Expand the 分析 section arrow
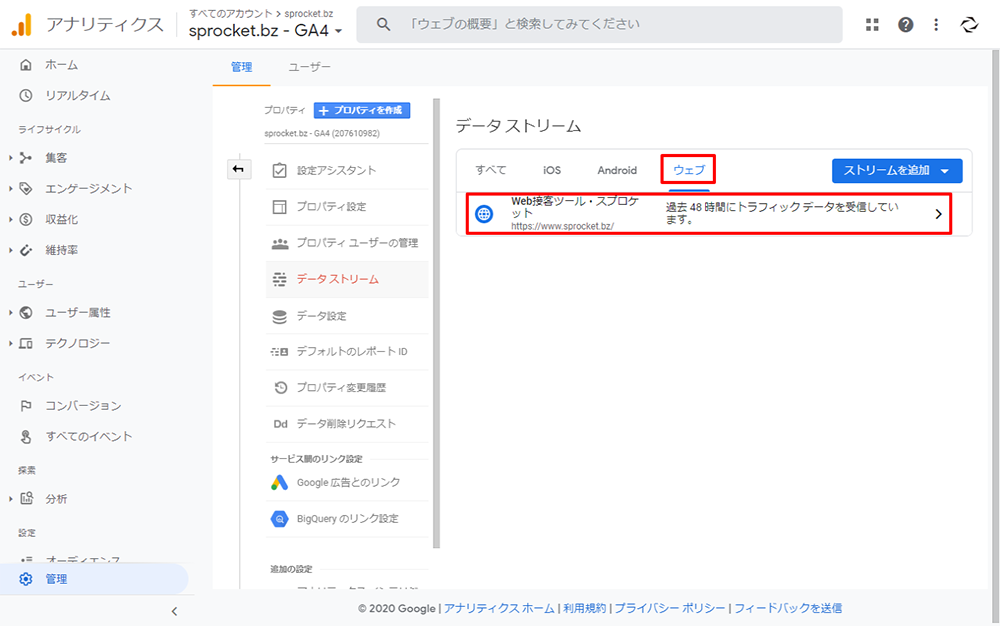This screenshot has height=626, width=1000. pos(10,499)
